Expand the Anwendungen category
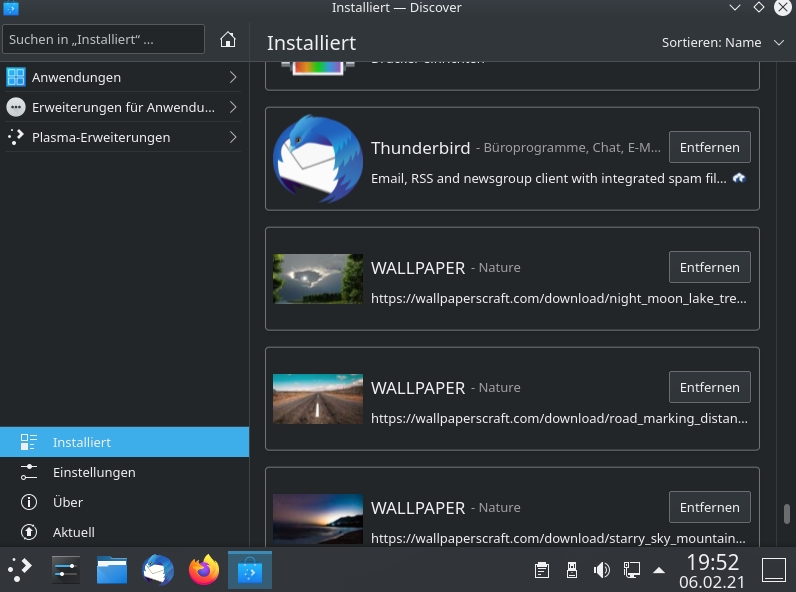 click(122, 77)
